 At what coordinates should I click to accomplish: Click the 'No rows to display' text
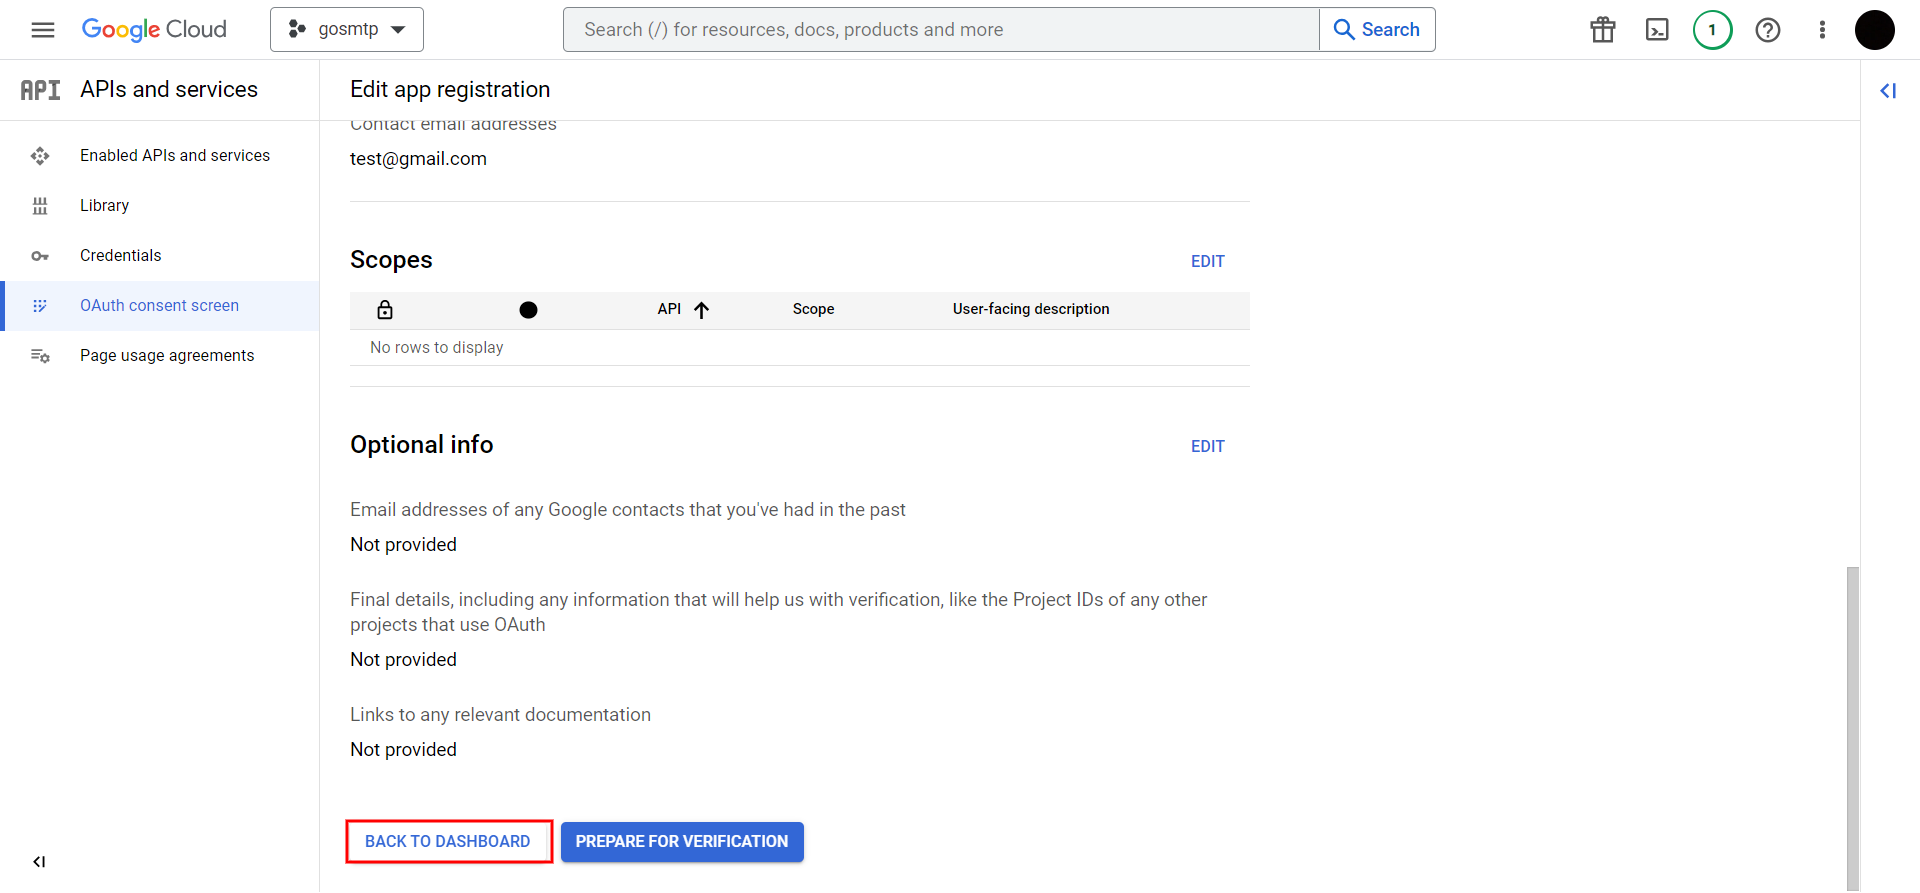[437, 348]
